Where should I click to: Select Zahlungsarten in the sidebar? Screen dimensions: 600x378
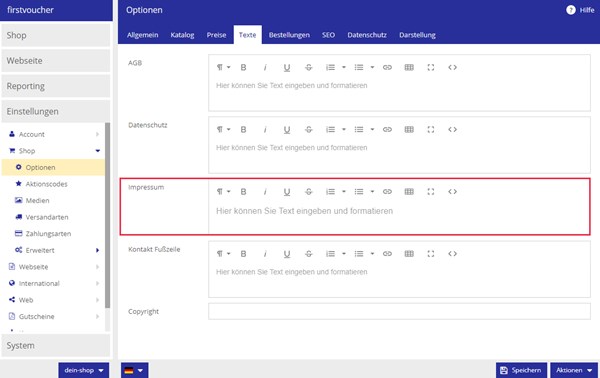[x=54, y=234]
